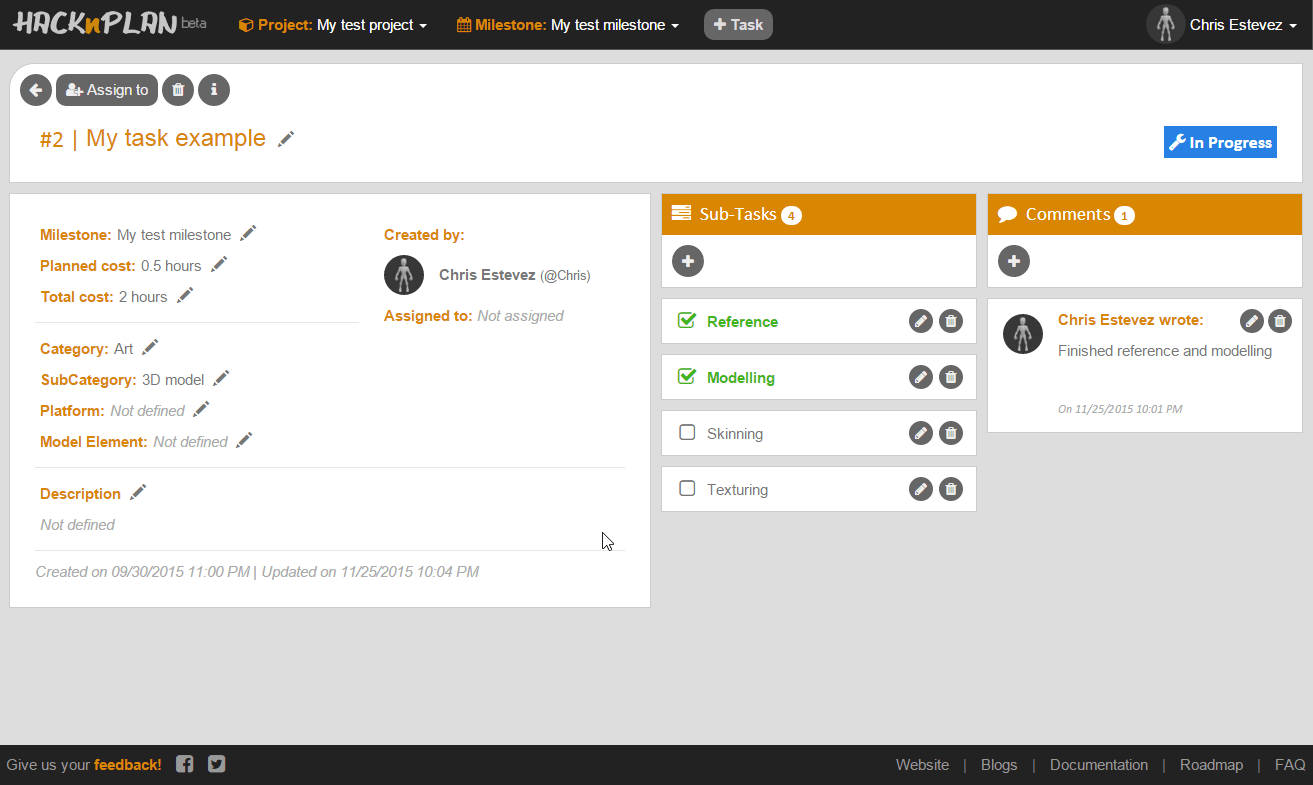Screen dimensions: 1313x785
Task: Uncheck the Reference sub-task checkbox
Action: (x=687, y=321)
